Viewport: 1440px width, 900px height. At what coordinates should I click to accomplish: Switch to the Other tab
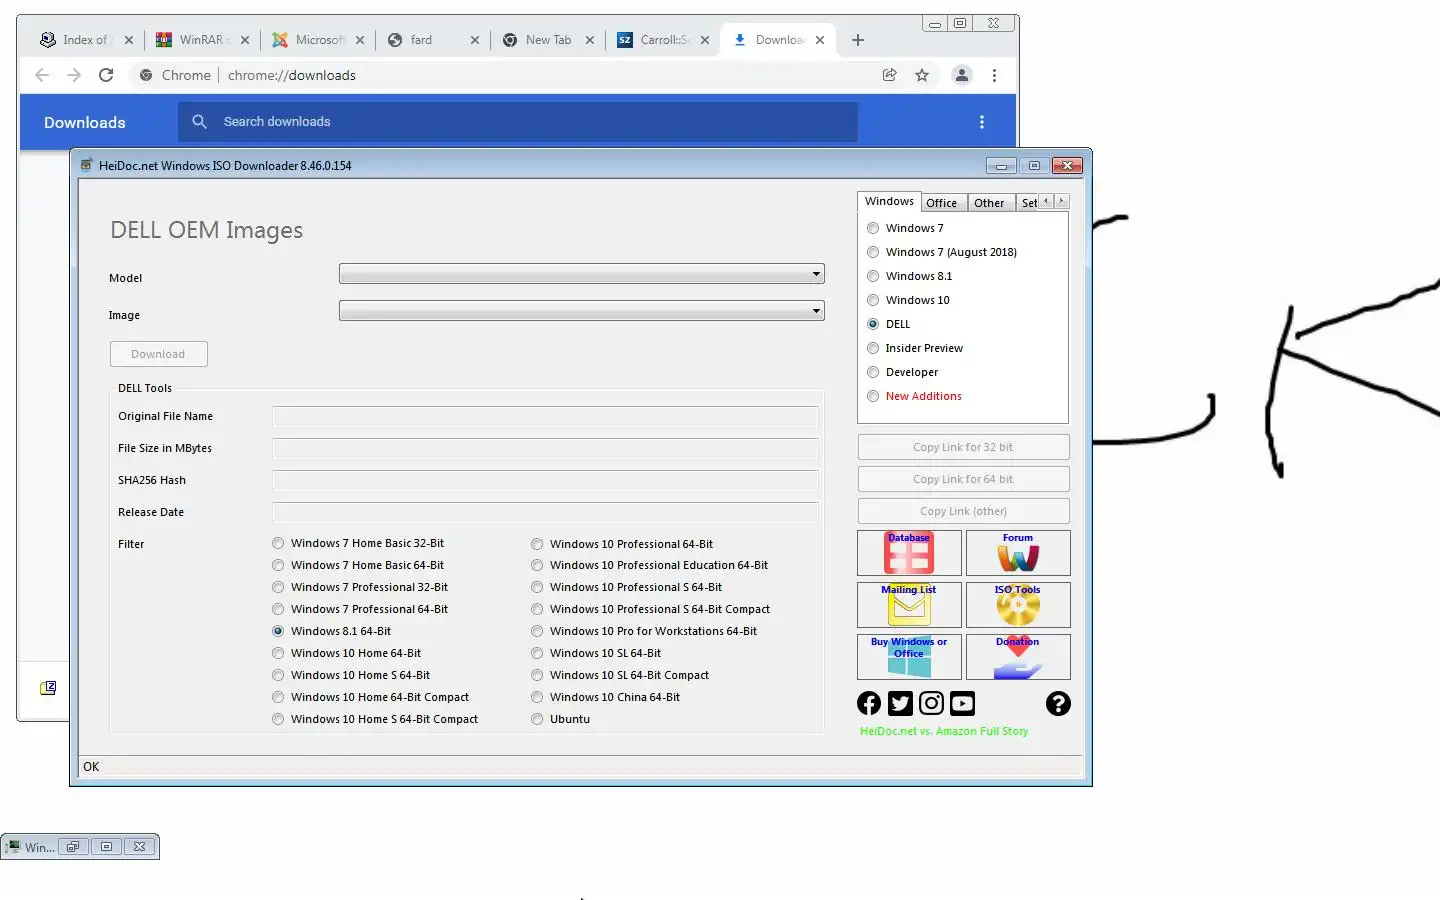click(989, 203)
